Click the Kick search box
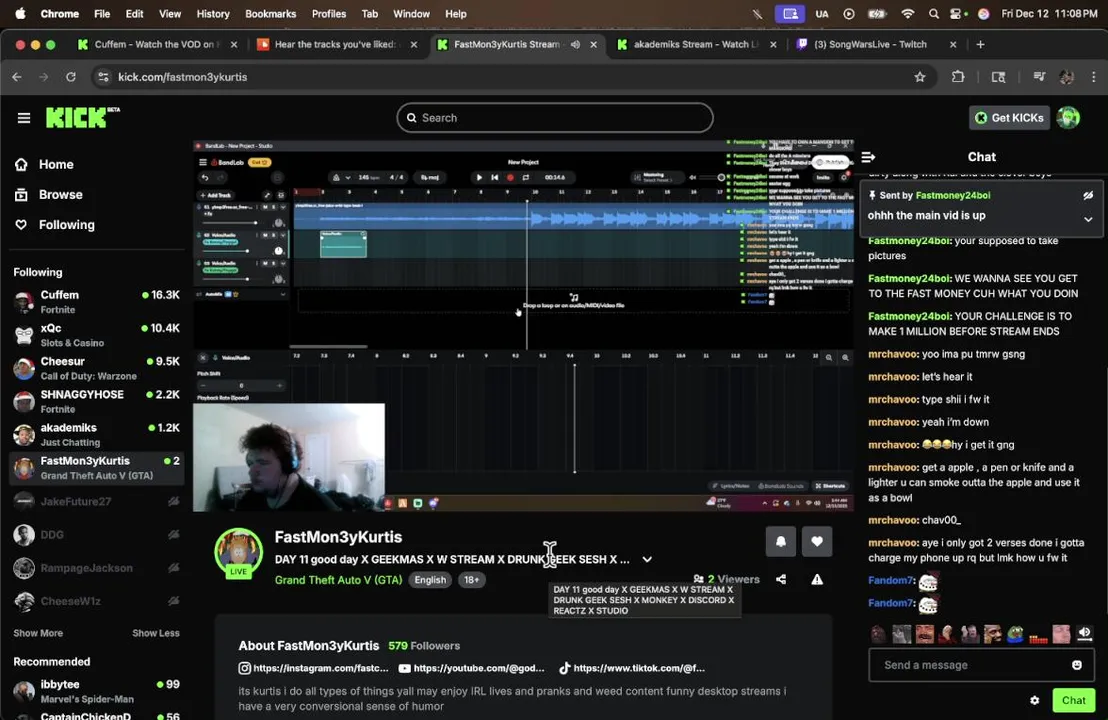This screenshot has height=720, width=1108. (x=555, y=118)
